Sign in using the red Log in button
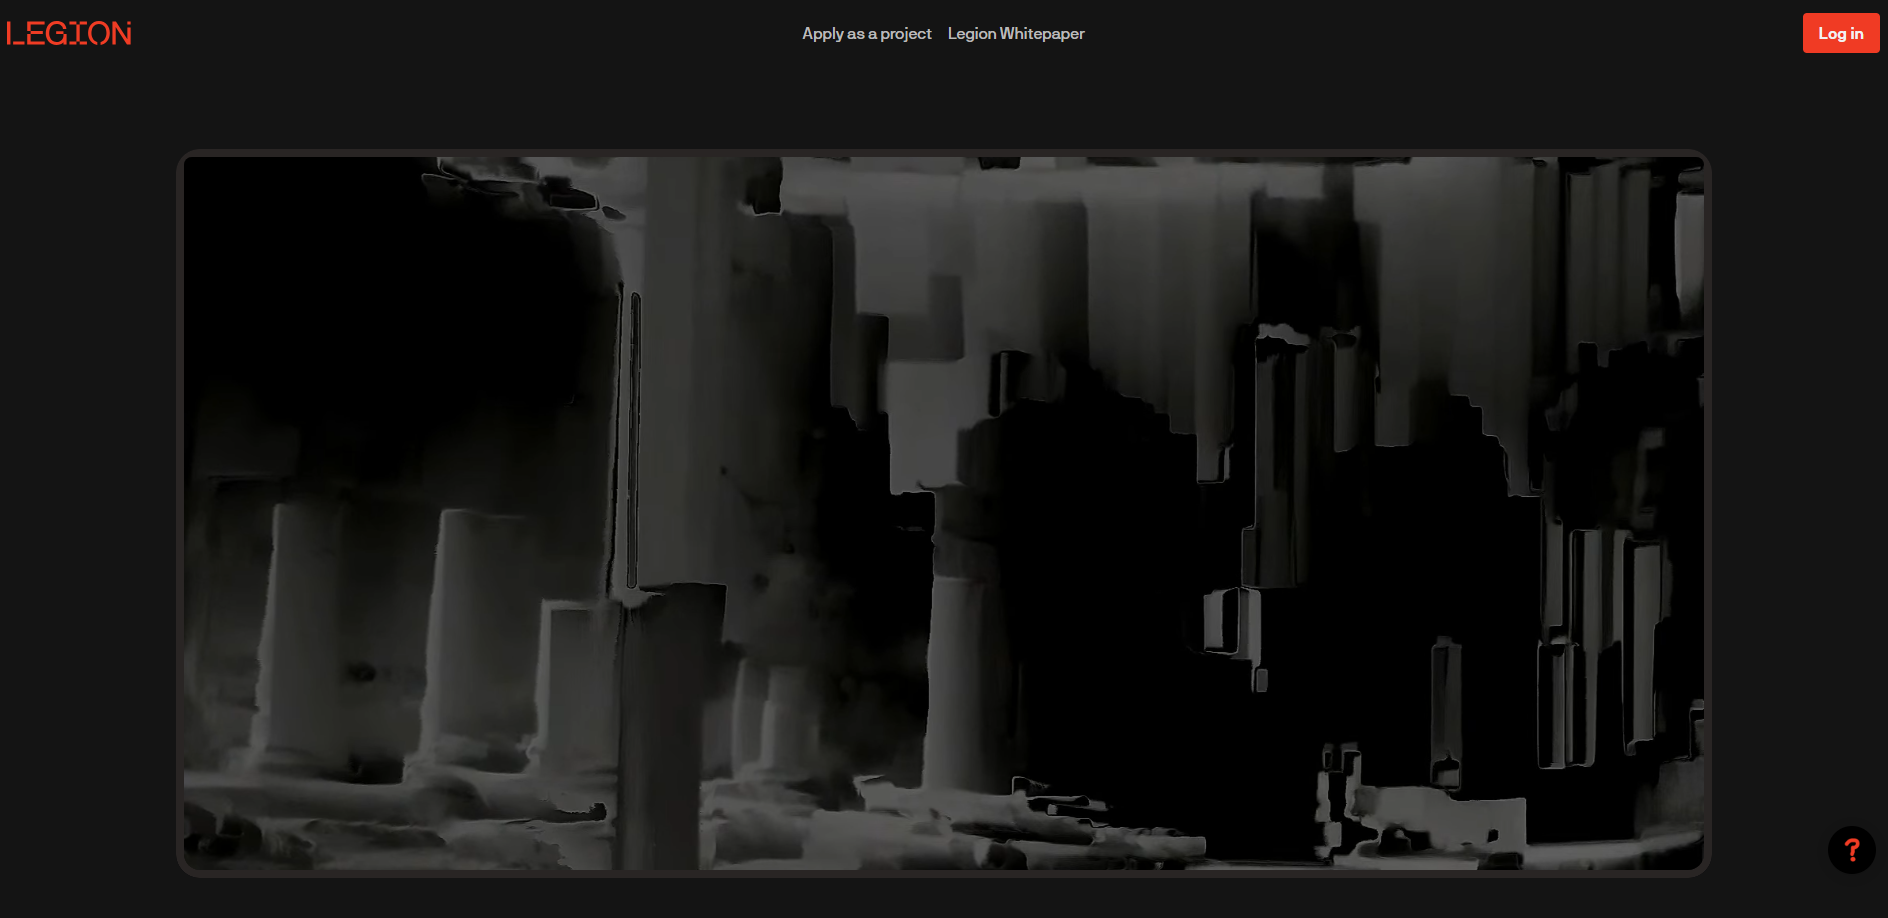Image resolution: width=1888 pixels, height=918 pixels. tap(1840, 33)
